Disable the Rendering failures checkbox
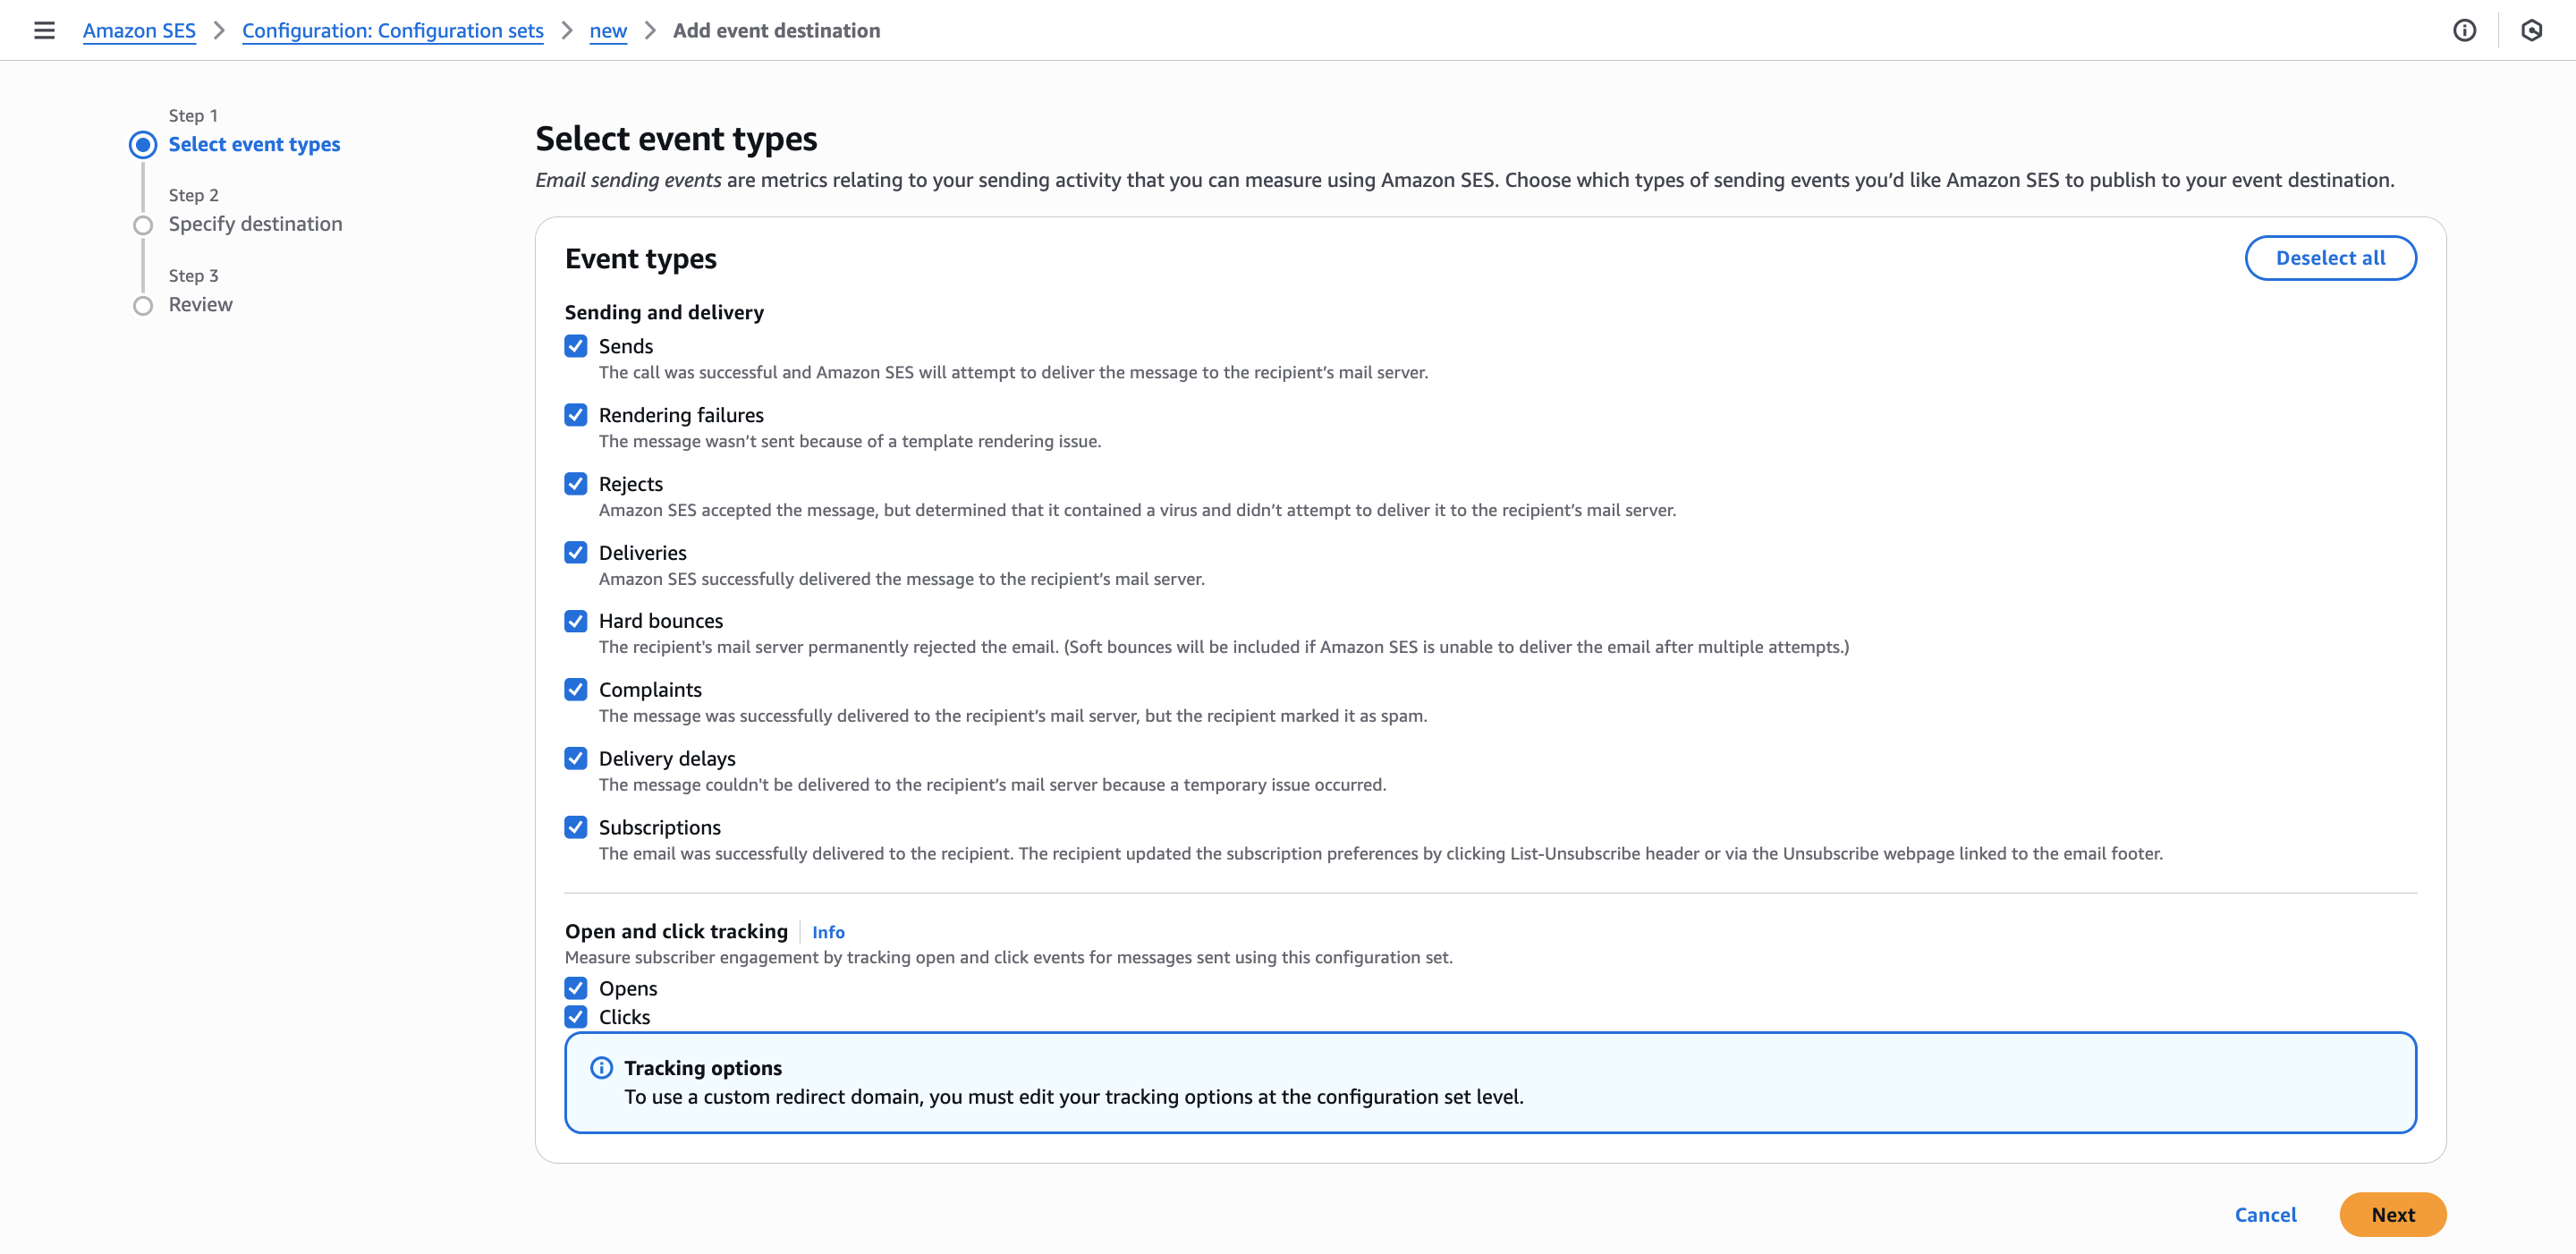Image resolution: width=2576 pixels, height=1254 pixels. [576, 415]
